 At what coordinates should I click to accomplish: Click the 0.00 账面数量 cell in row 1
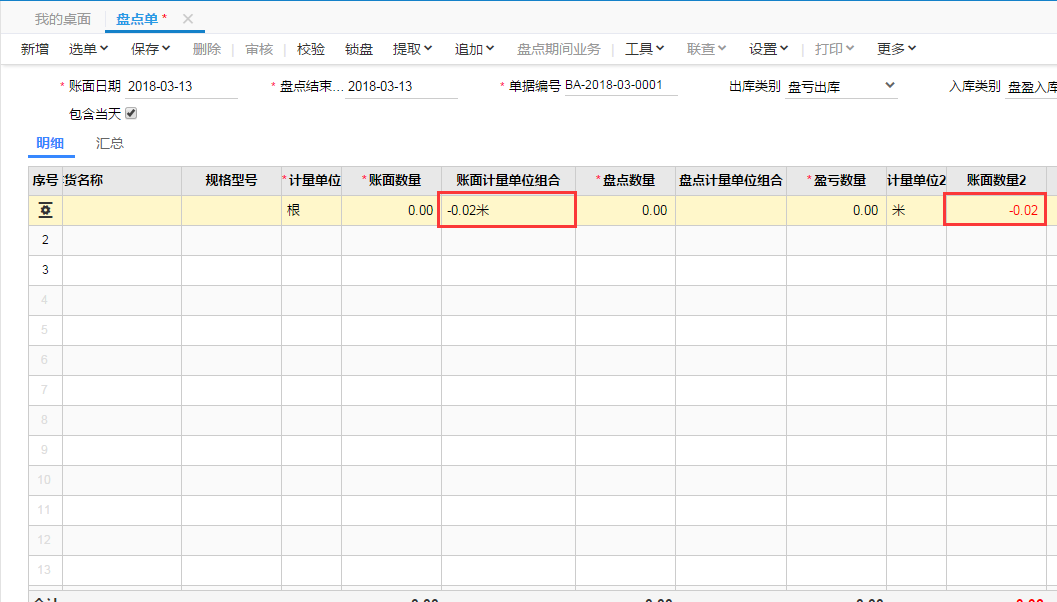tap(392, 210)
